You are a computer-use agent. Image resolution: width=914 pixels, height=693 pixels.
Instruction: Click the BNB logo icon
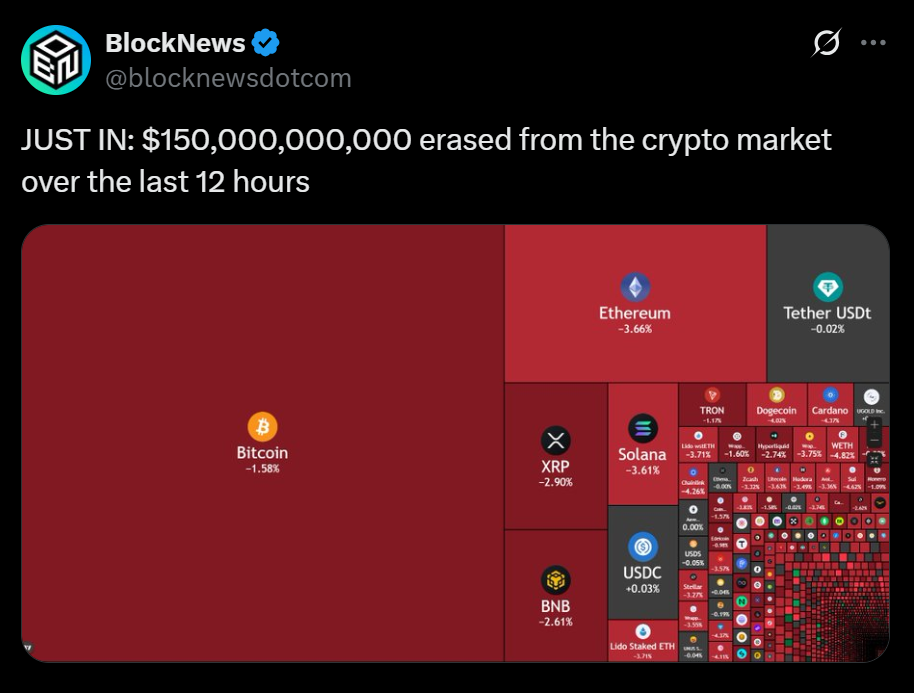pyautogui.click(x=555, y=580)
